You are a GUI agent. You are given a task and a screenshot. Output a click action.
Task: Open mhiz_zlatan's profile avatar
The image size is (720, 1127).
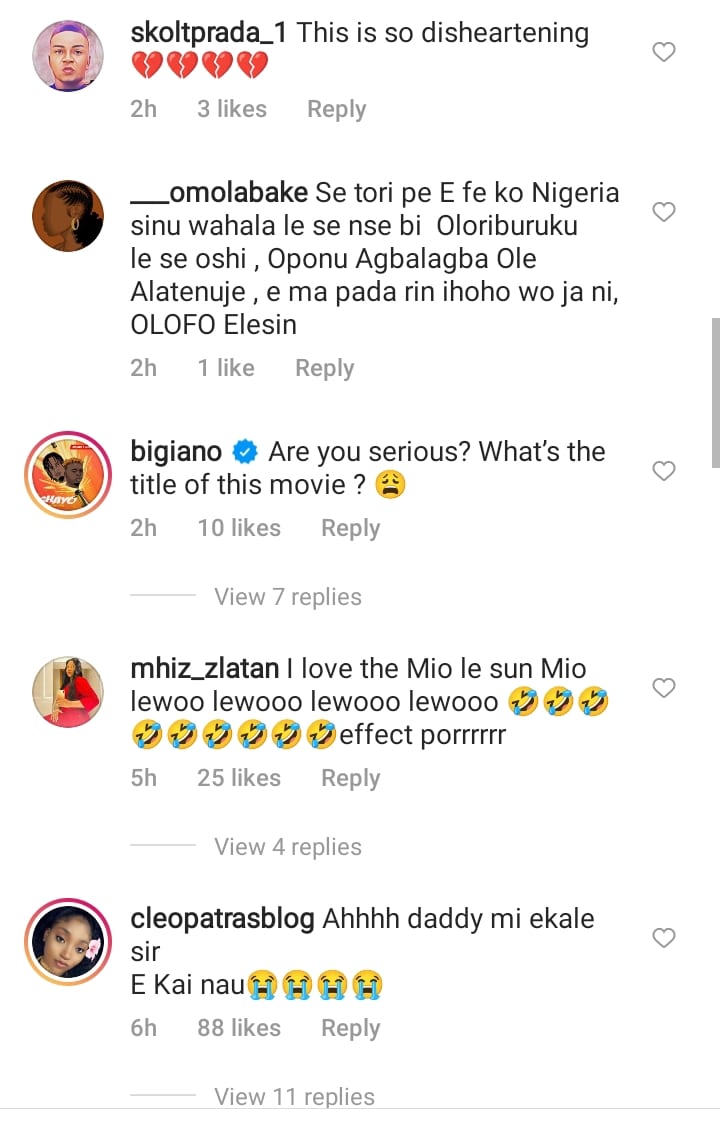tap(68, 691)
